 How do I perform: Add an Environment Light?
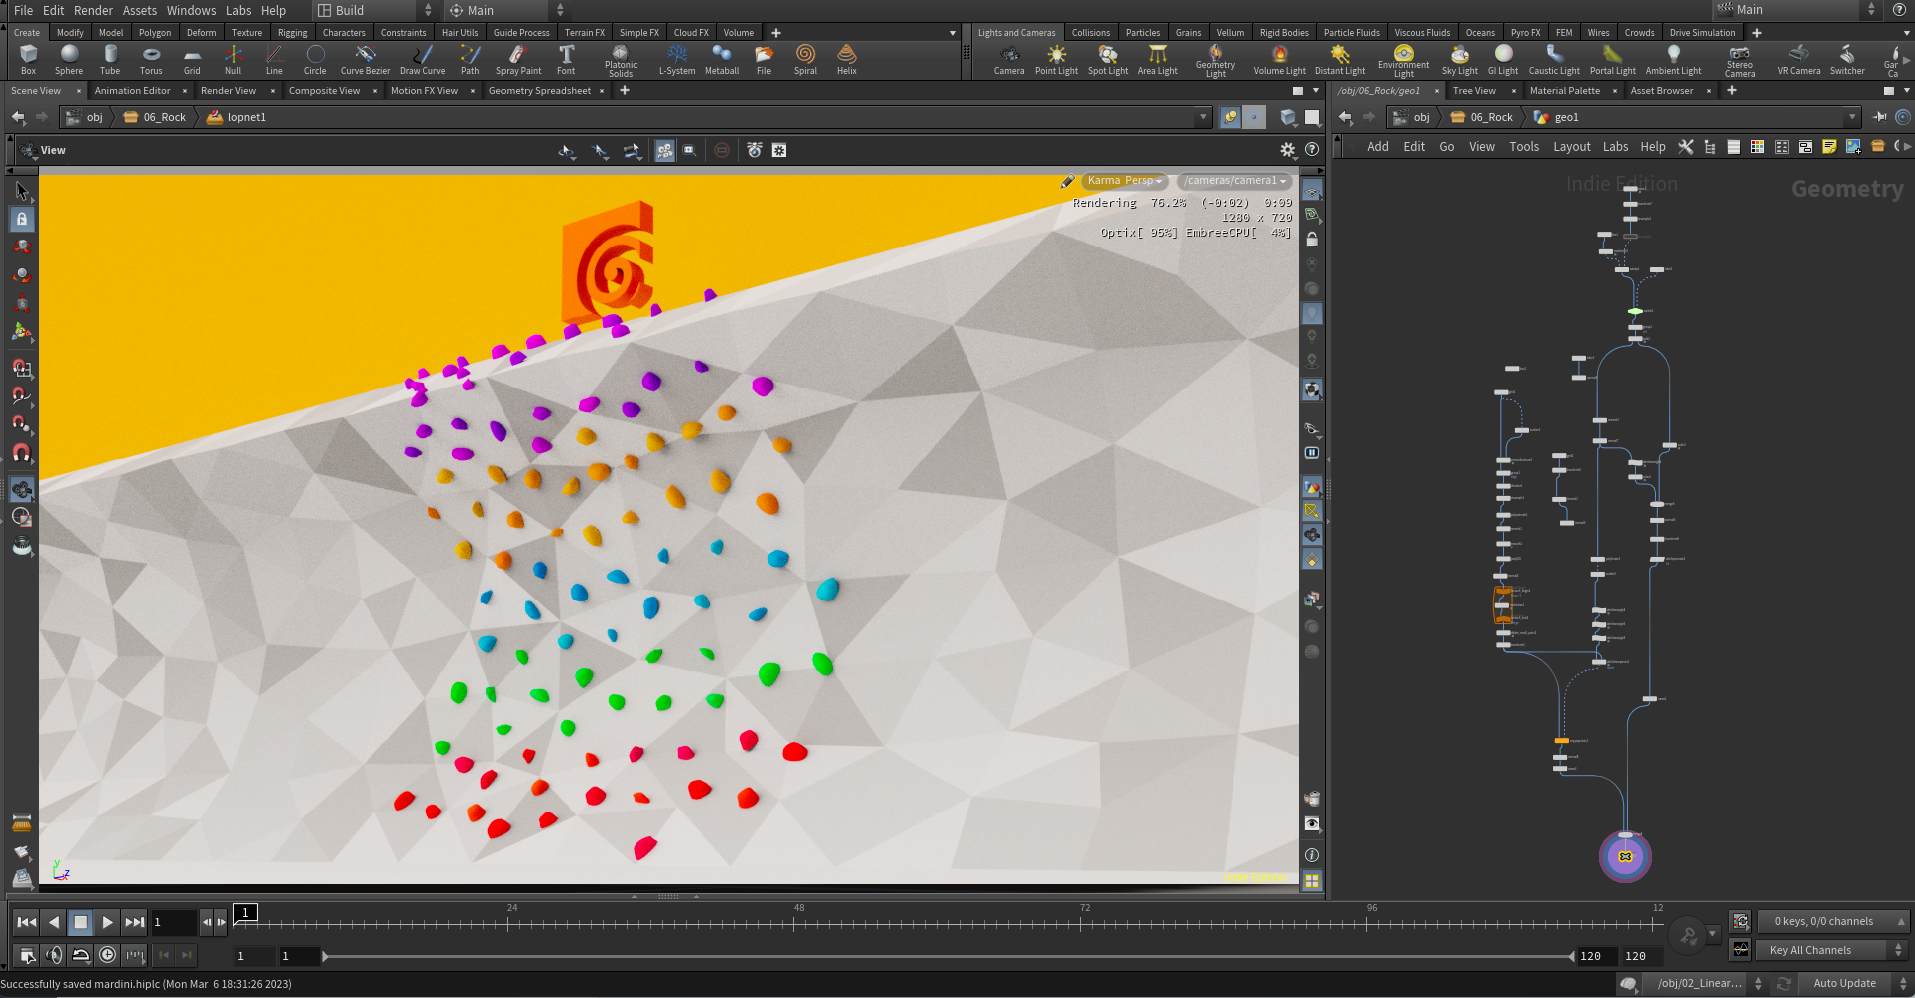point(1404,61)
